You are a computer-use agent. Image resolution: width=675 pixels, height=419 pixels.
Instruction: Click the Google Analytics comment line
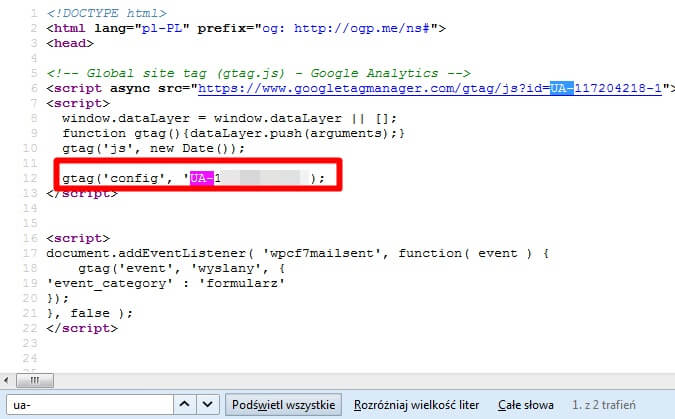point(259,73)
